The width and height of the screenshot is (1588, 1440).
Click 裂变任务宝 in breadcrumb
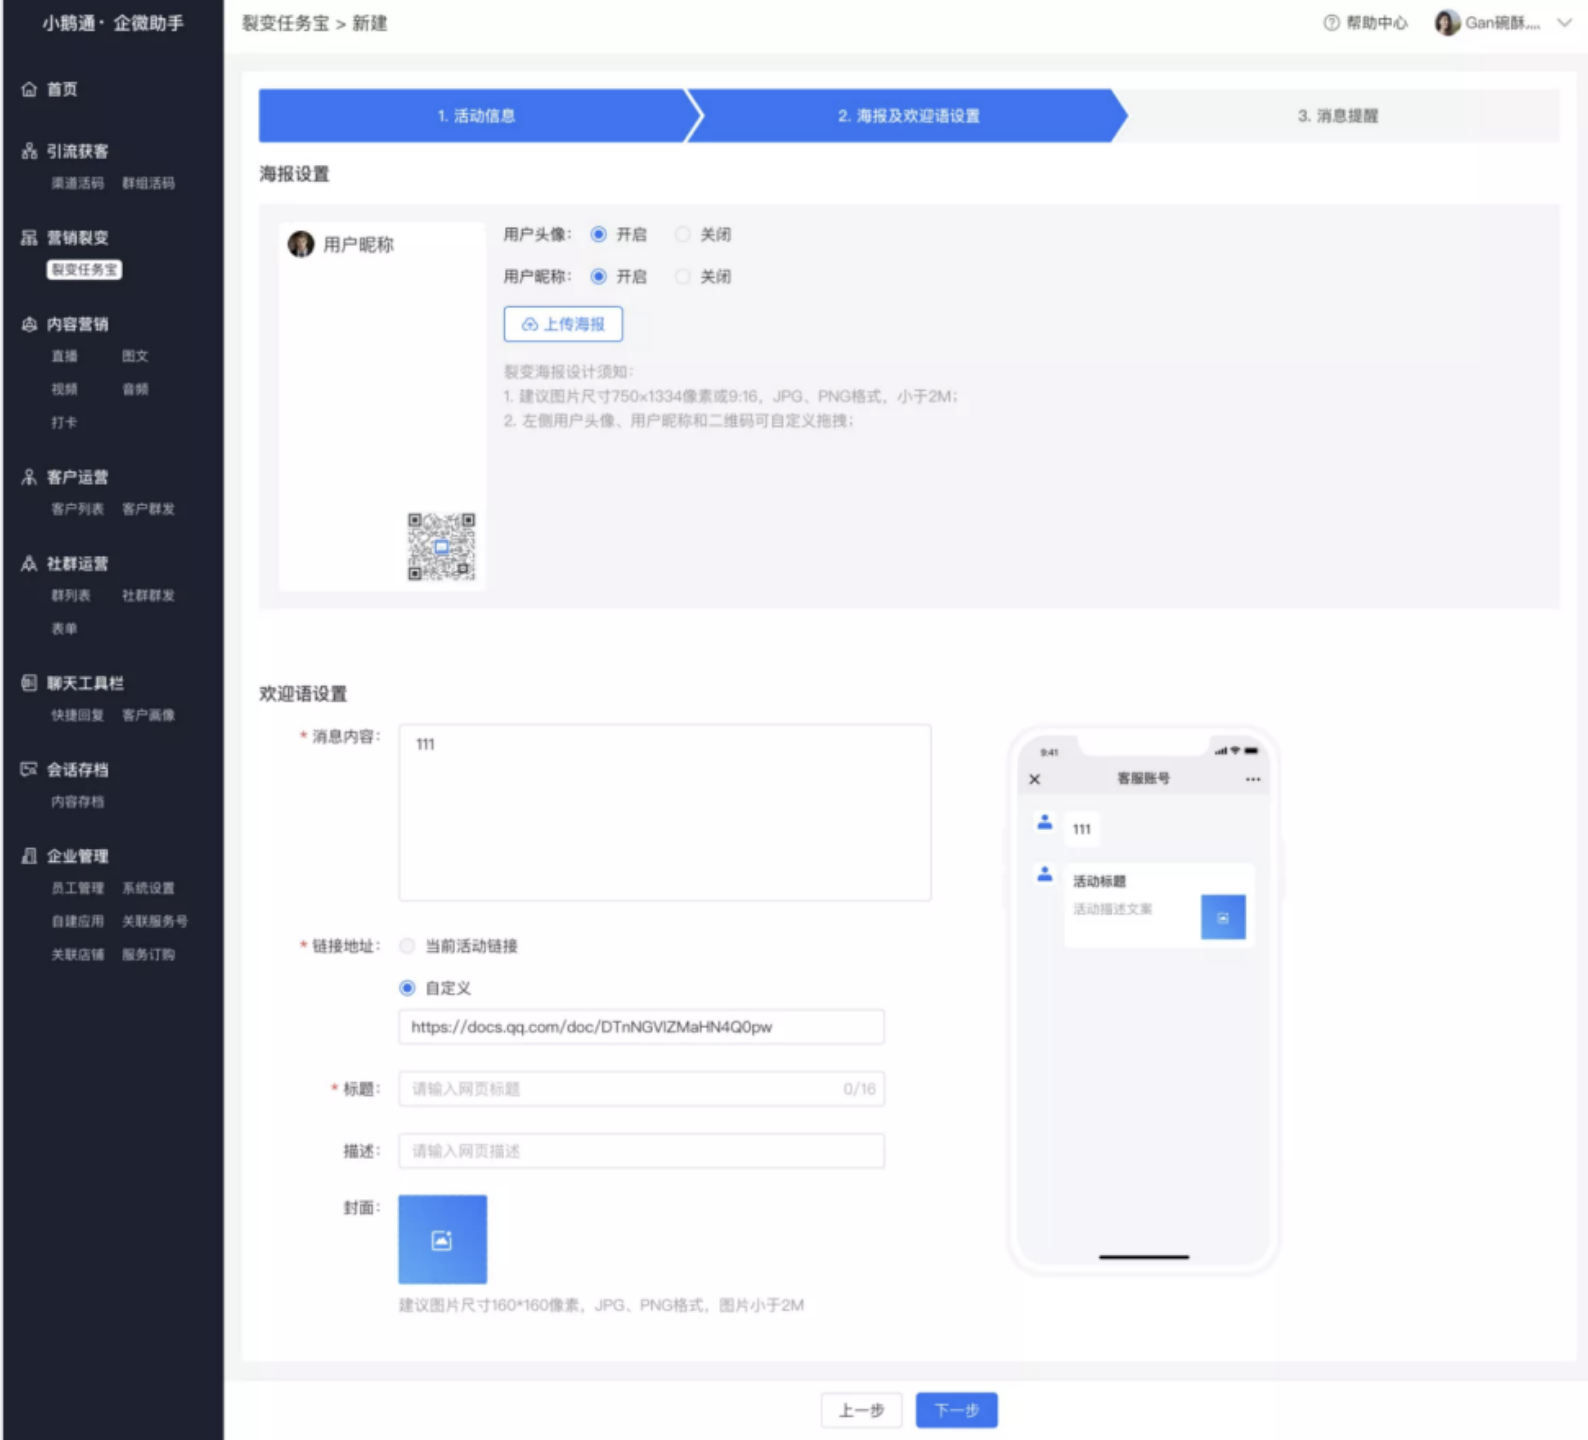[x=285, y=23]
